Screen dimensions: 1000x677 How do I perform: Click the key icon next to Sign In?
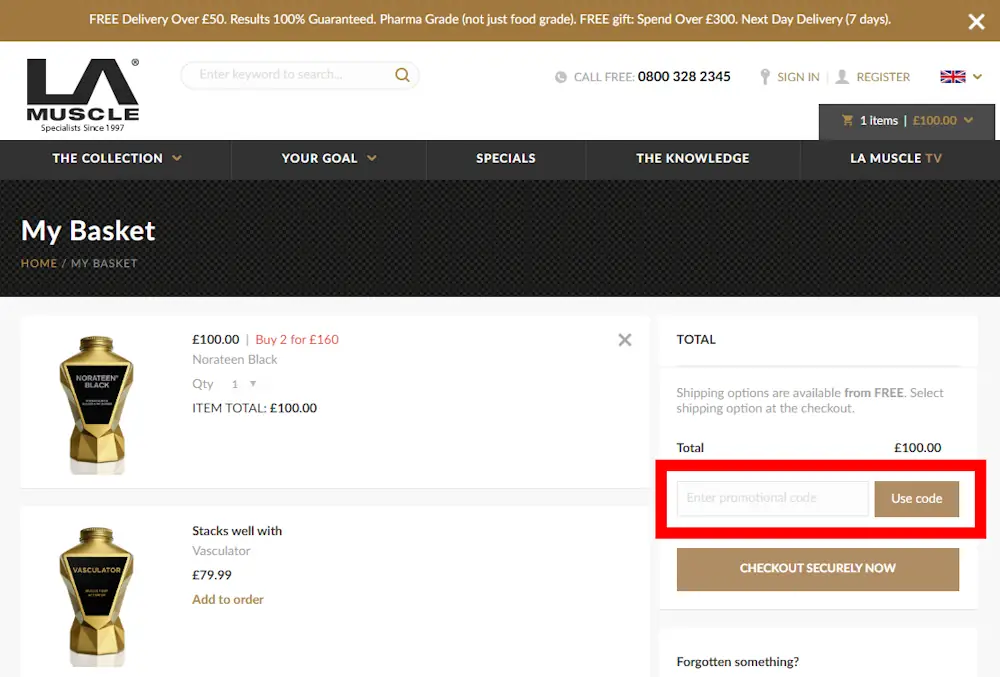point(765,77)
